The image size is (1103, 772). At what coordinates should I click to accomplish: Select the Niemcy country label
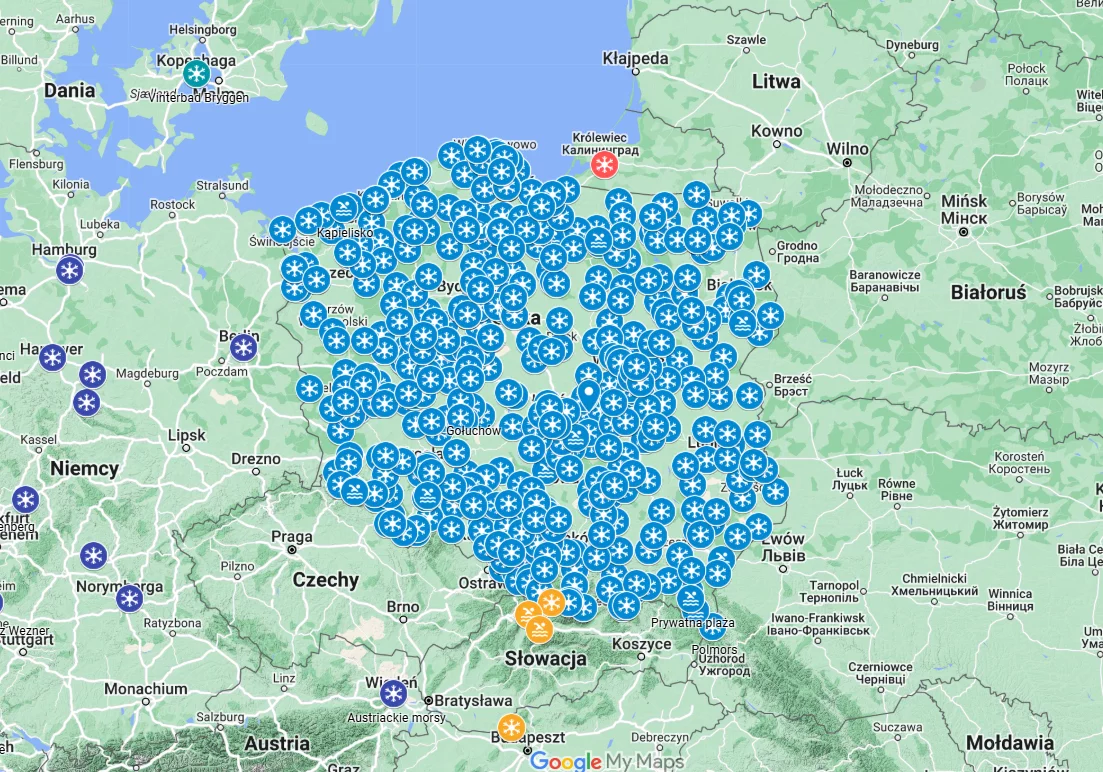(x=84, y=469)
